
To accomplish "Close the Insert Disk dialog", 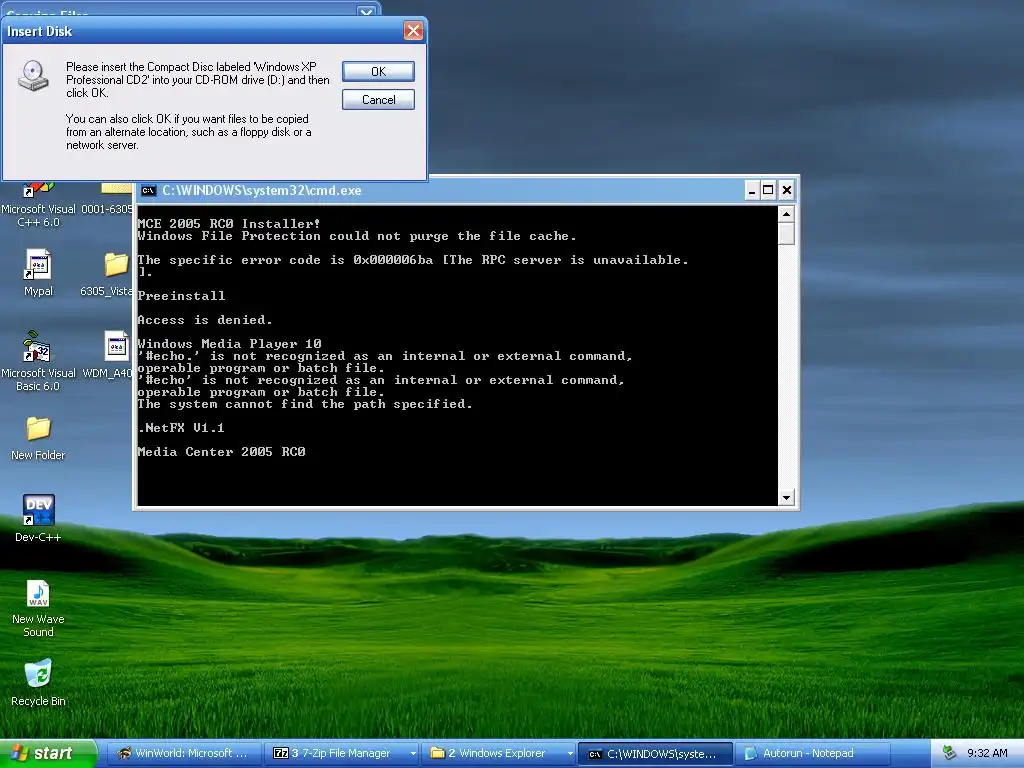I will [413, 31].
